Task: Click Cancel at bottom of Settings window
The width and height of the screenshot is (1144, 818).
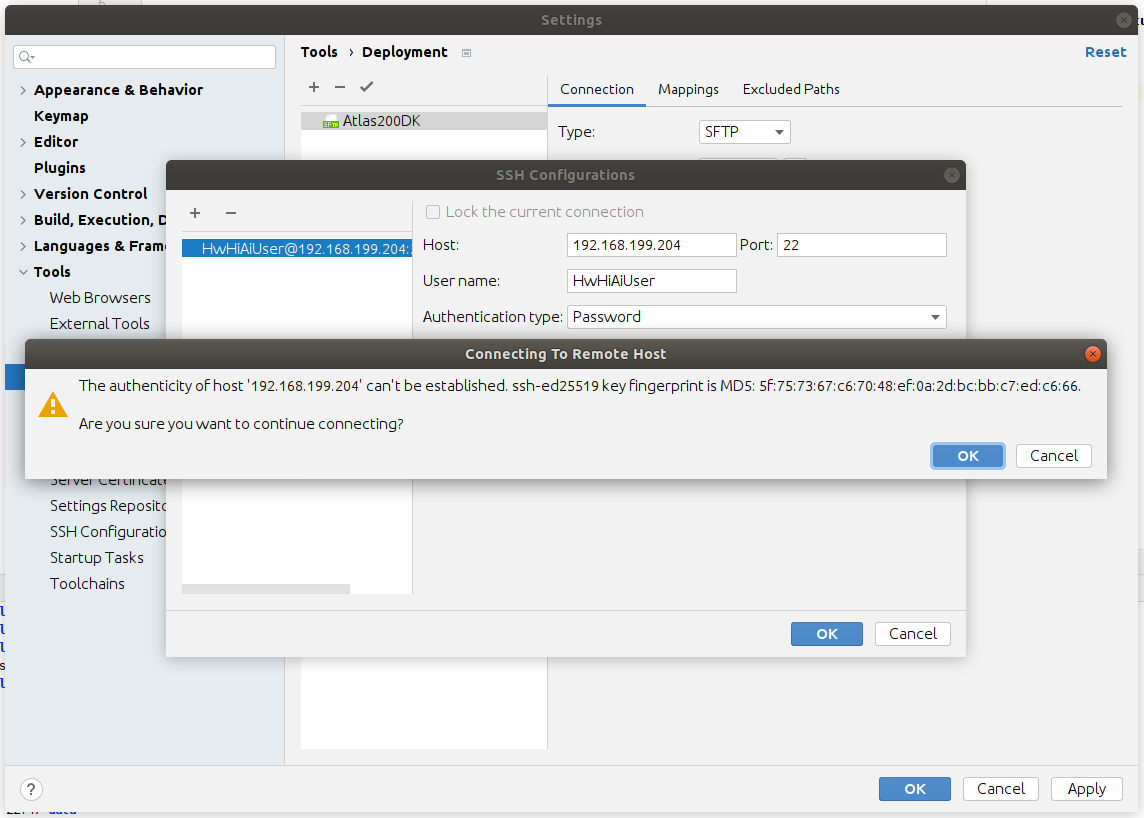Action: [1000, 789]
